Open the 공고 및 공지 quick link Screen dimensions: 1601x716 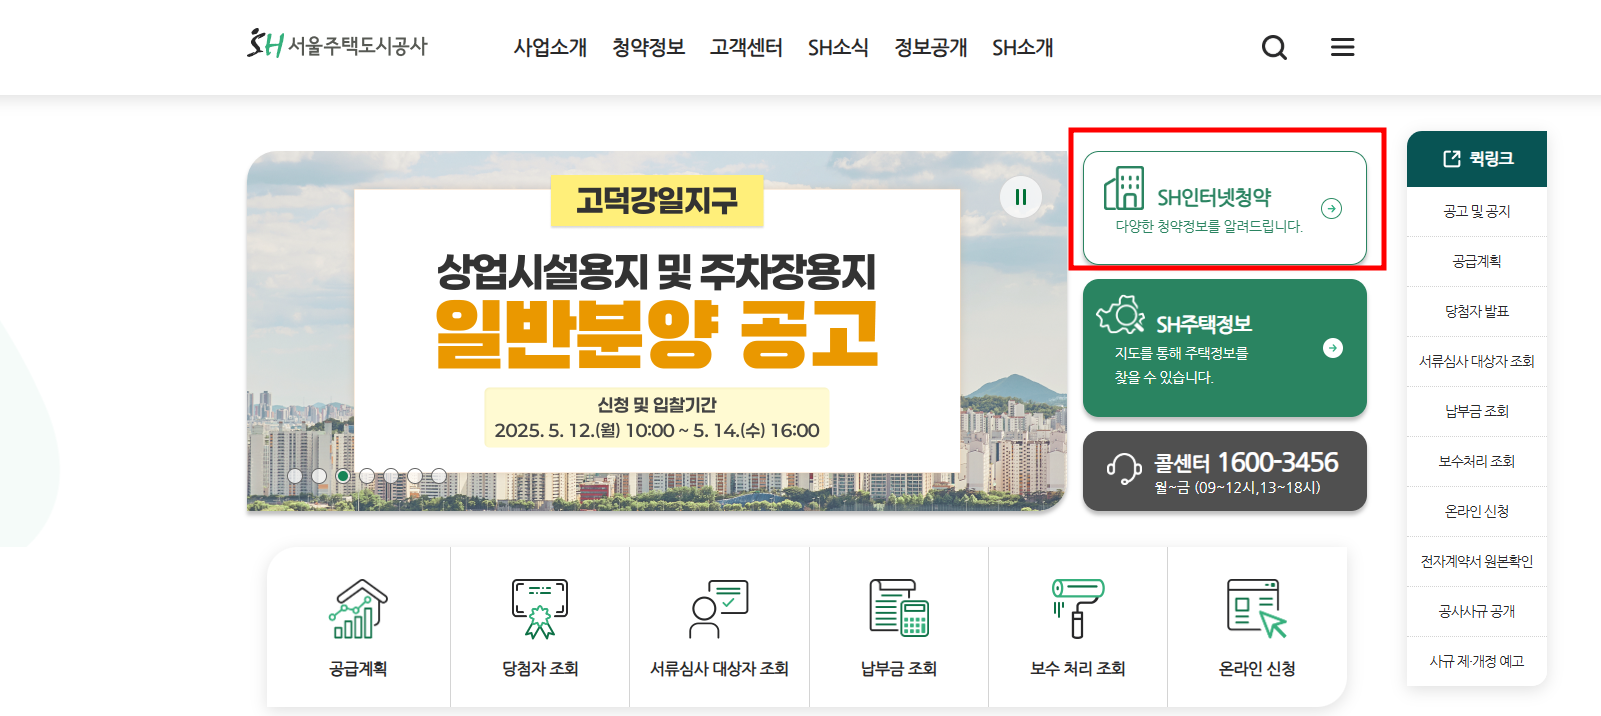1477,211
